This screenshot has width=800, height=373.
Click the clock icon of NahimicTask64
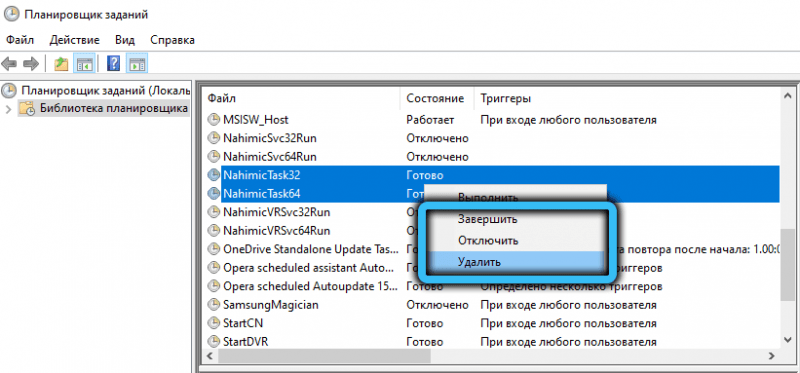[x=213, y=193]
